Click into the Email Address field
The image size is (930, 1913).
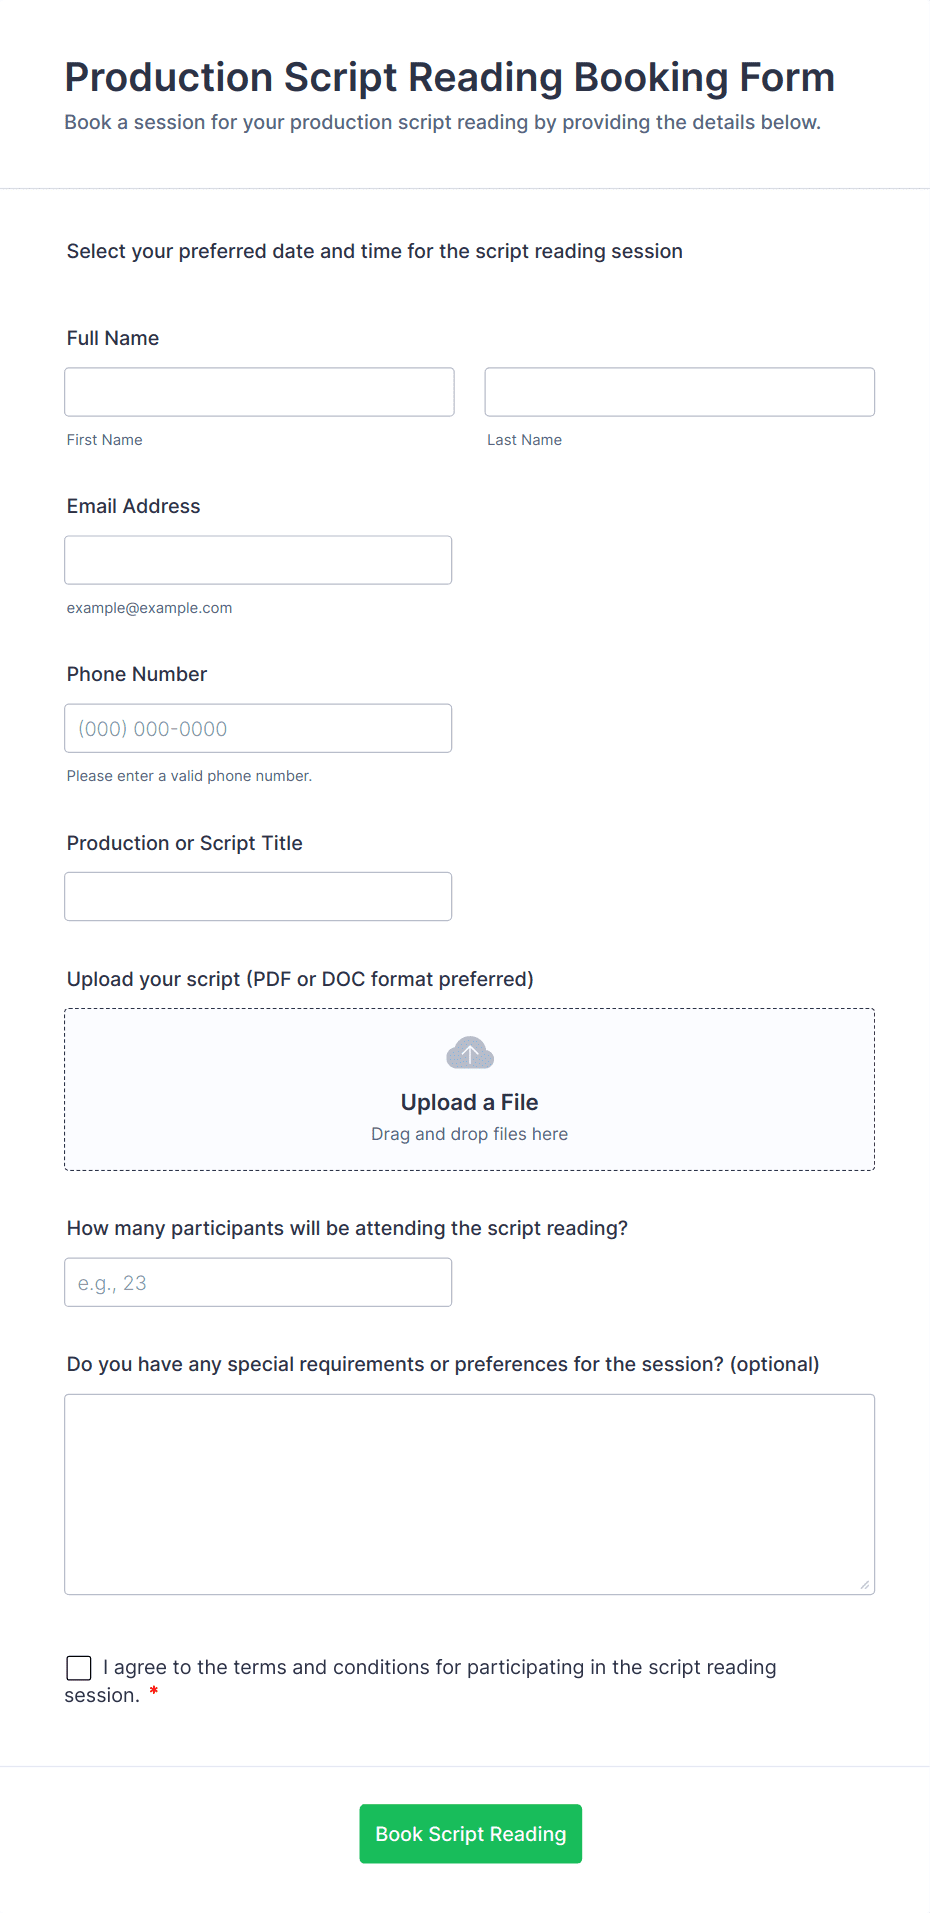point(258,560)
